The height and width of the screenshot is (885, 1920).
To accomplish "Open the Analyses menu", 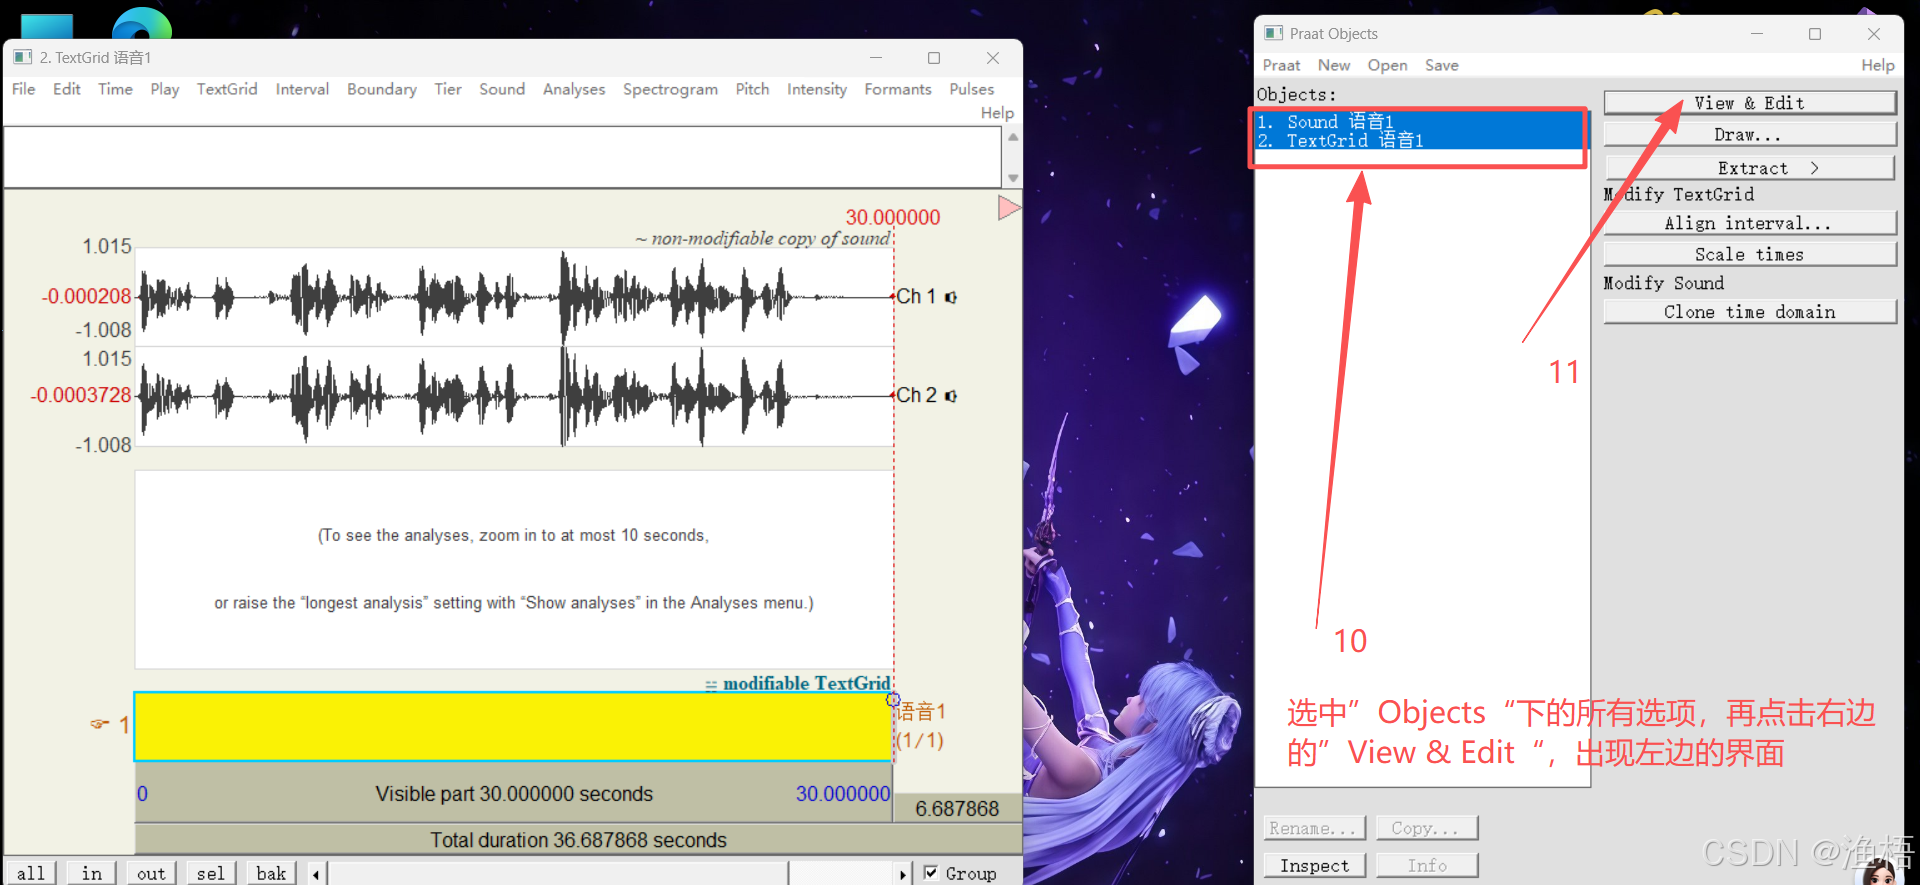I will [574, 89].
